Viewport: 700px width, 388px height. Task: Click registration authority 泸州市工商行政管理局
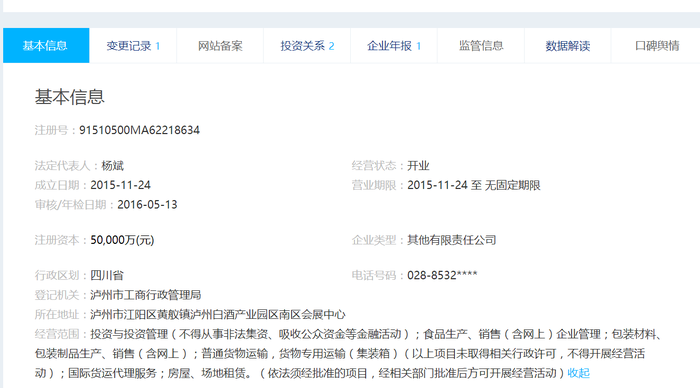tap(146, 295)
